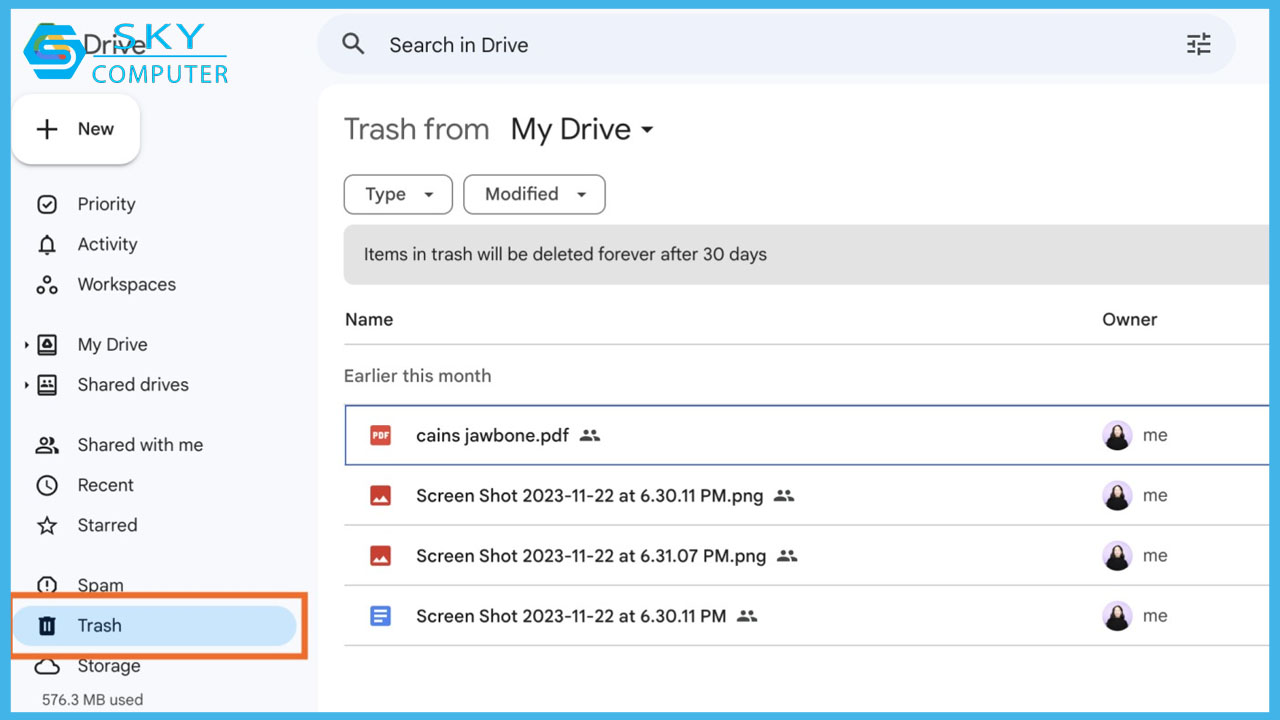Image resolution: width=1280 pixels, height=720 pixels.
Task: Expand the My Drive folder tree arrow
Action: (x=27, y=345)
